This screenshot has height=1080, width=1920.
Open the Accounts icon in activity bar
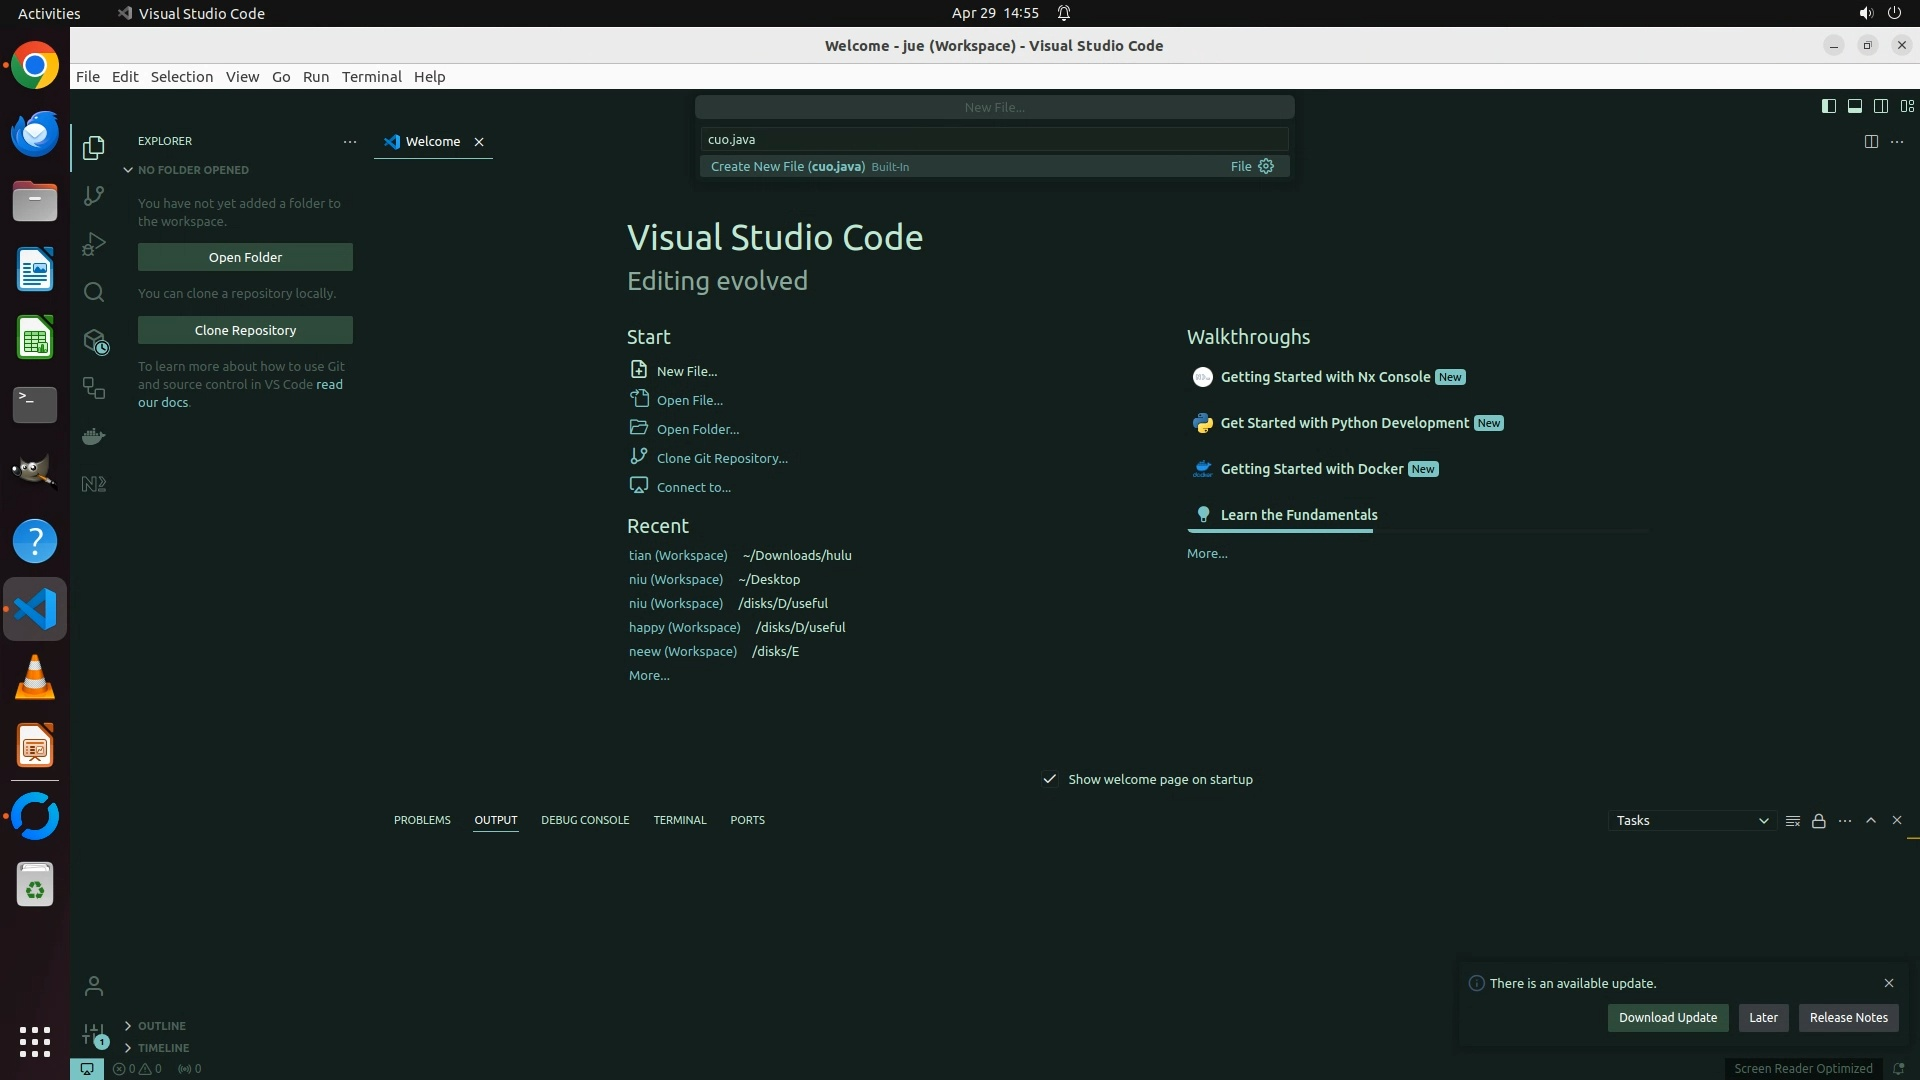[94, 986]
